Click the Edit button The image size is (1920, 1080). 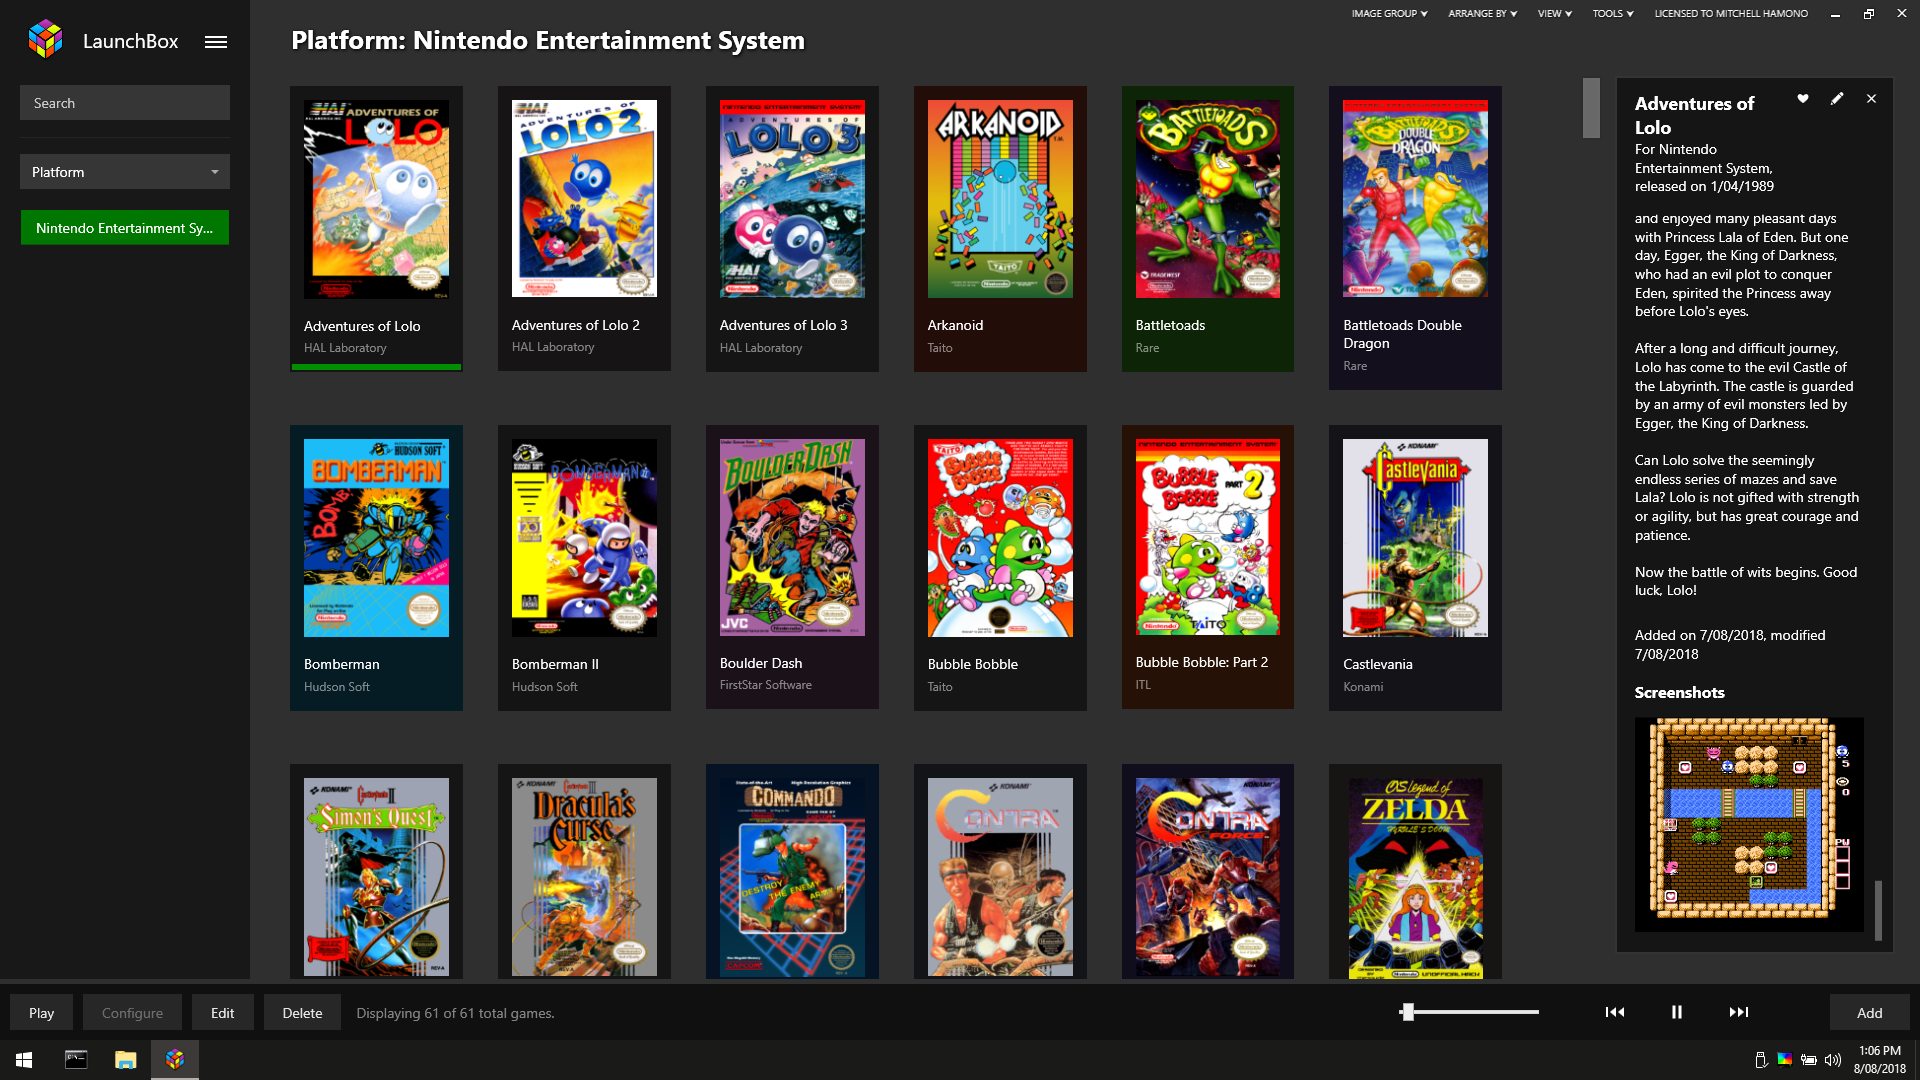pyautogui.click(x=222, y=1013)
